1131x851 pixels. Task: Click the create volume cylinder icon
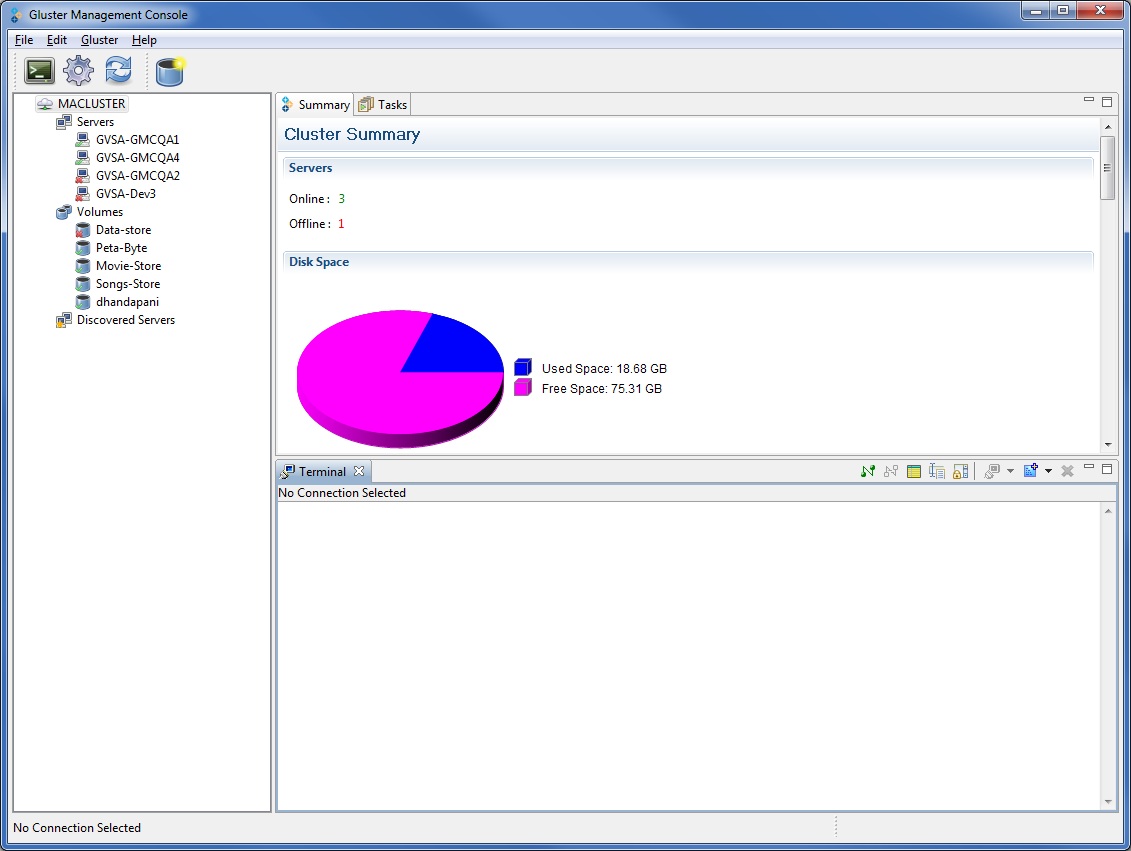click(x=171, y=71)
